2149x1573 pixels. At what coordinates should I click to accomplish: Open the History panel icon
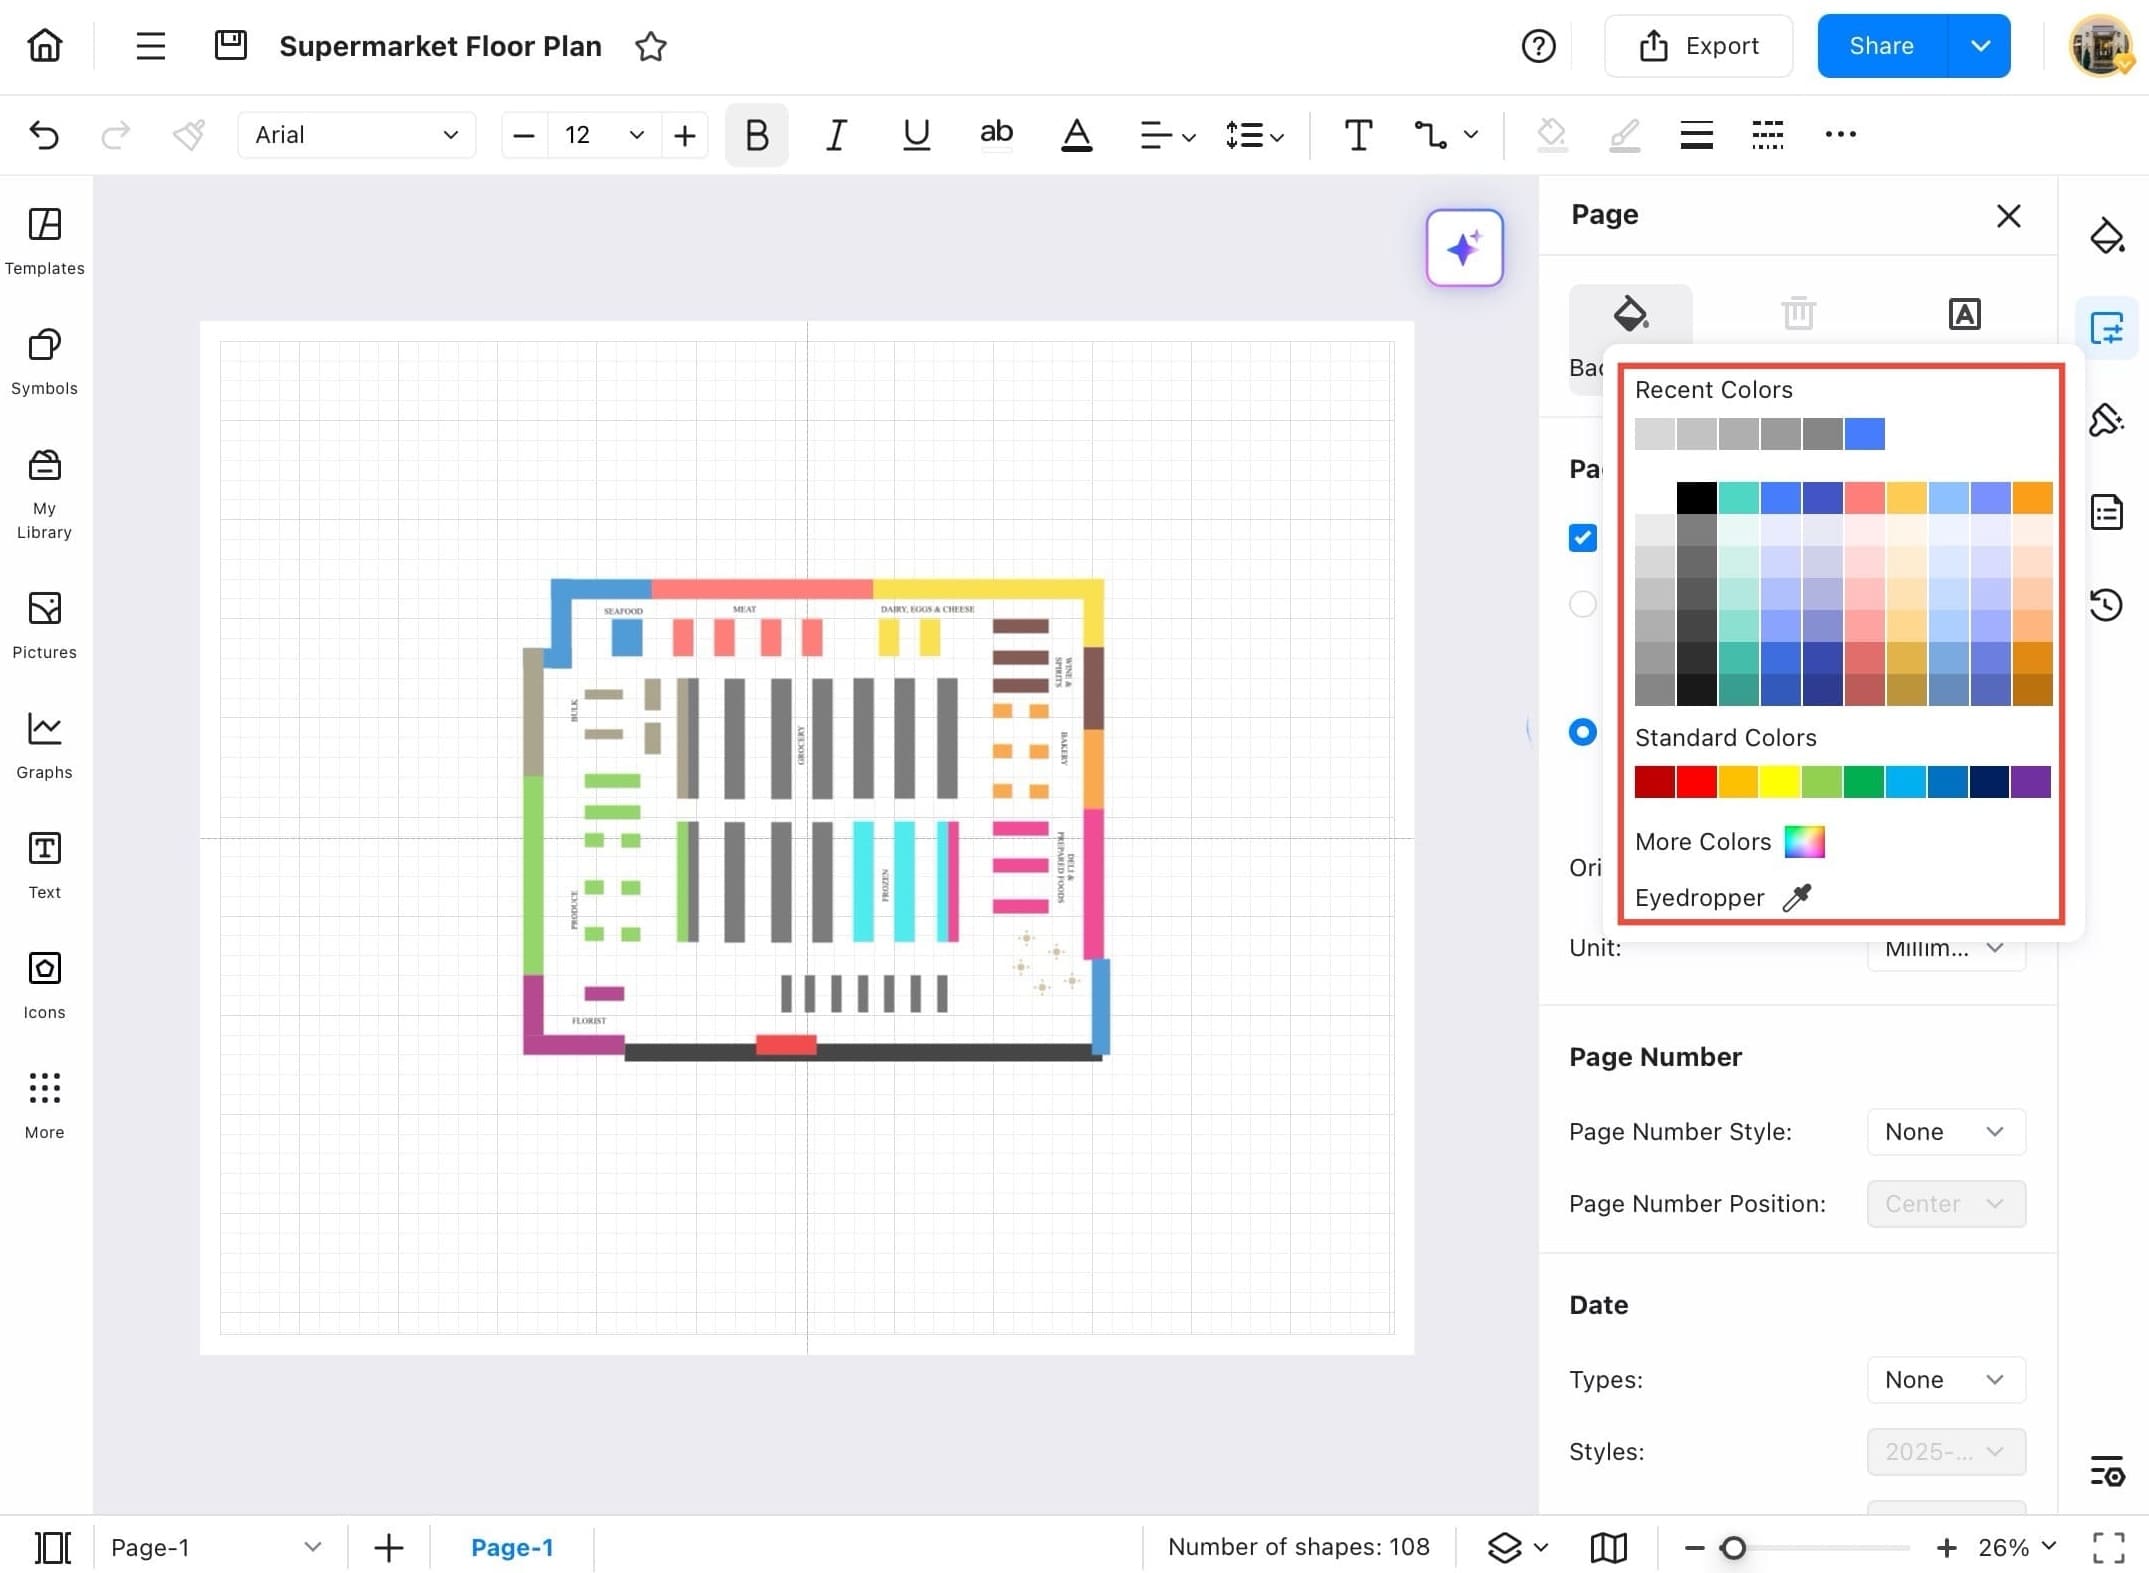tap(2106, 605)
